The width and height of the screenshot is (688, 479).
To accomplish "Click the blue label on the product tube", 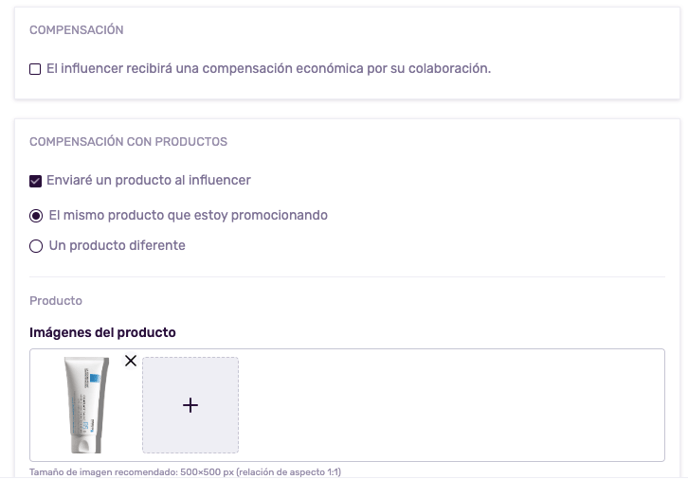I will point(95,379).
